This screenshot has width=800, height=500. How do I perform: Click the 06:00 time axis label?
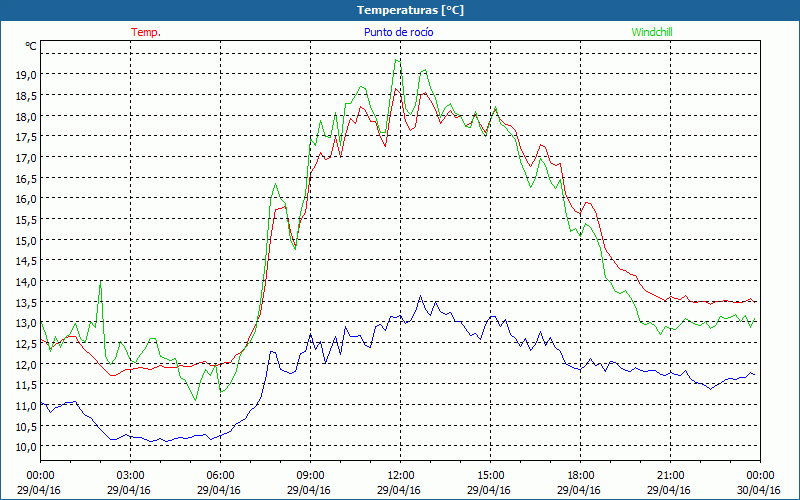coord(220,476)
